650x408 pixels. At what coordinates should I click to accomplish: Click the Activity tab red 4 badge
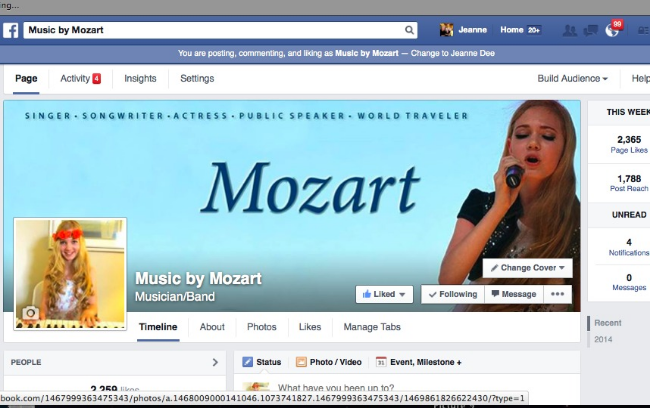[x=97, y=78]
